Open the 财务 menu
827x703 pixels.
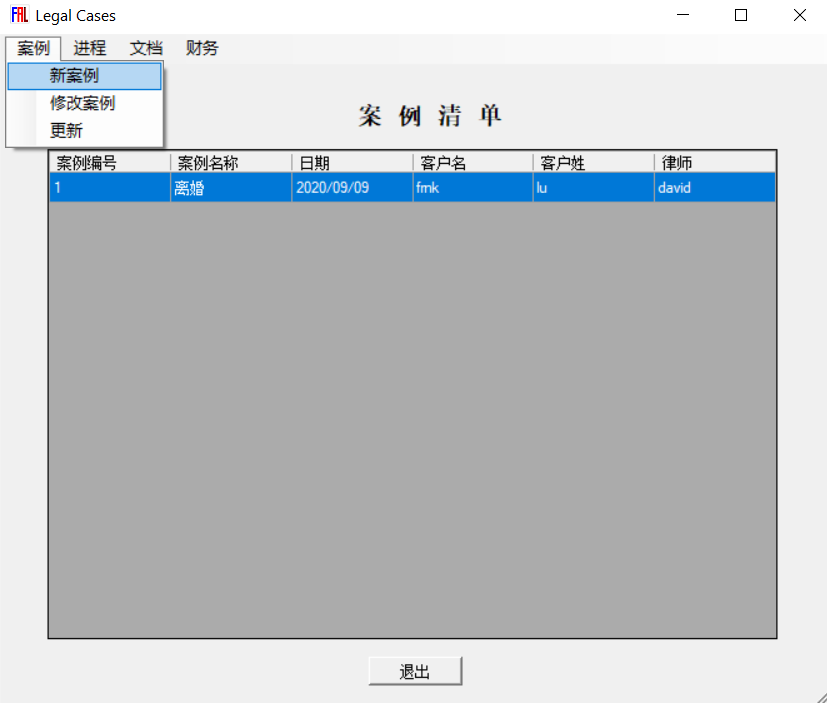202,48
